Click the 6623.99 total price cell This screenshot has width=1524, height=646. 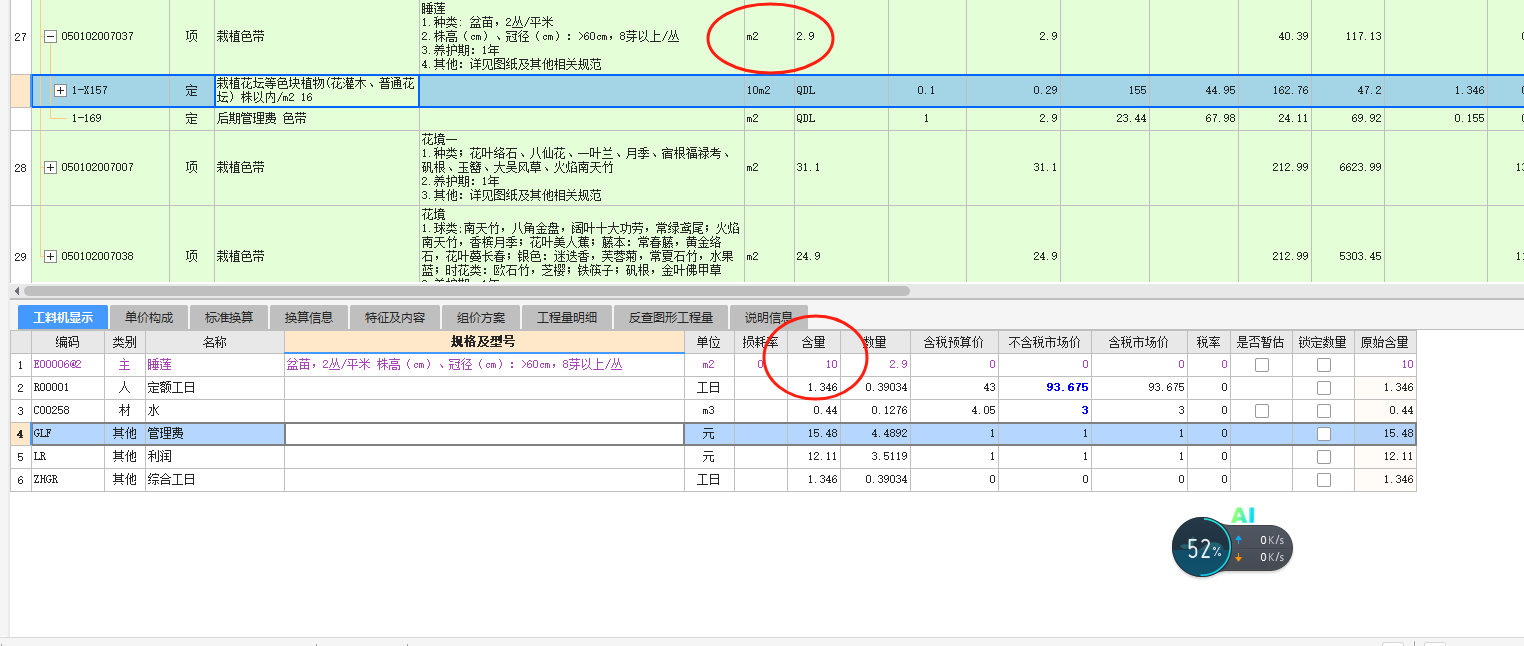(1348, 167)
